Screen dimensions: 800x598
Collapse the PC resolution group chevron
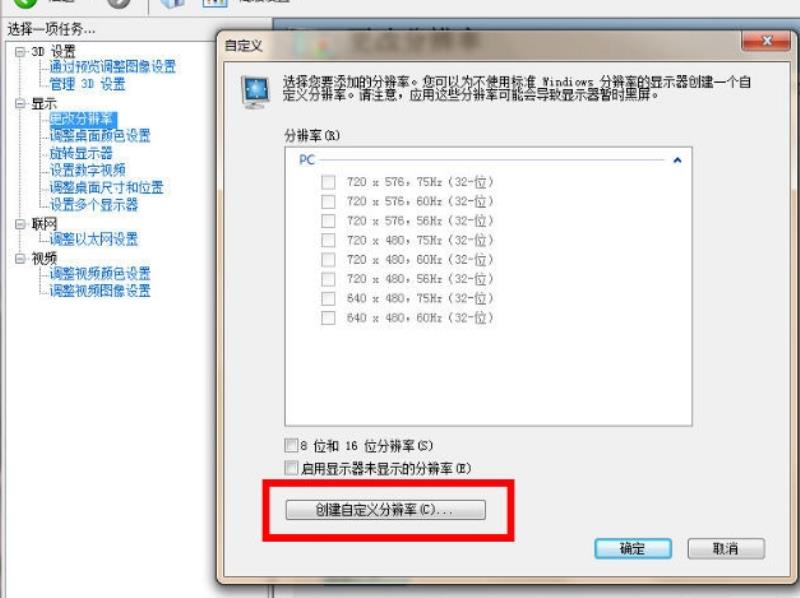click(677, 160)
